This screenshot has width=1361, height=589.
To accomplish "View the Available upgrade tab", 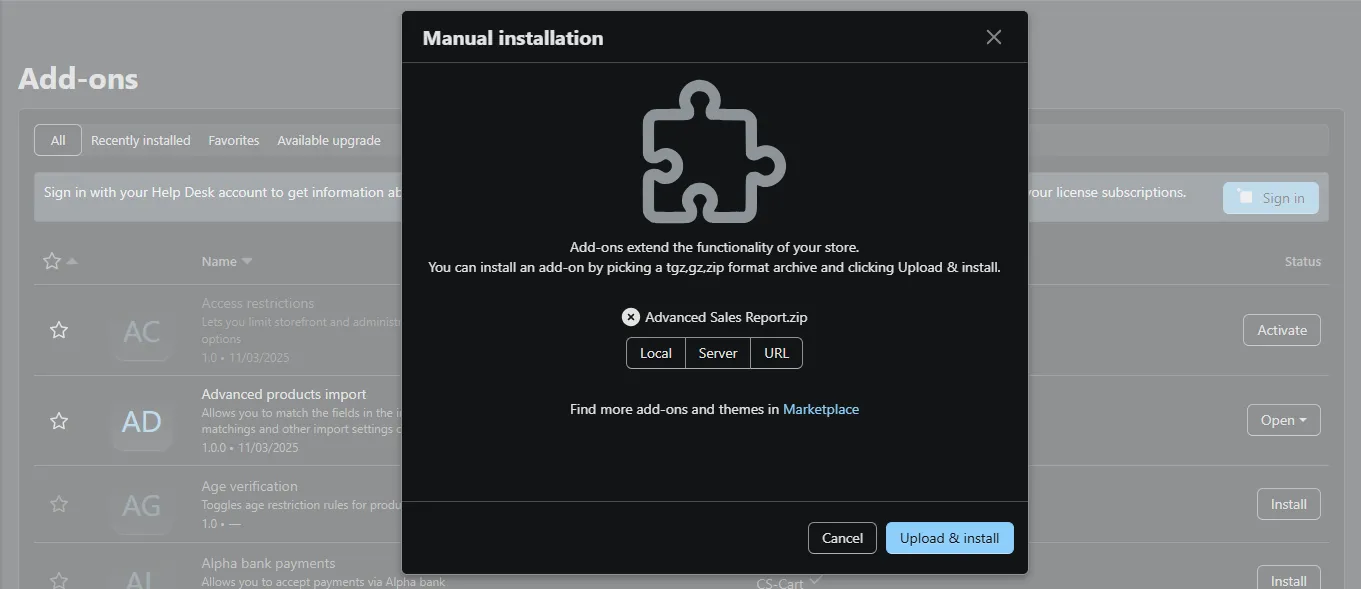I will coord(329,141).
